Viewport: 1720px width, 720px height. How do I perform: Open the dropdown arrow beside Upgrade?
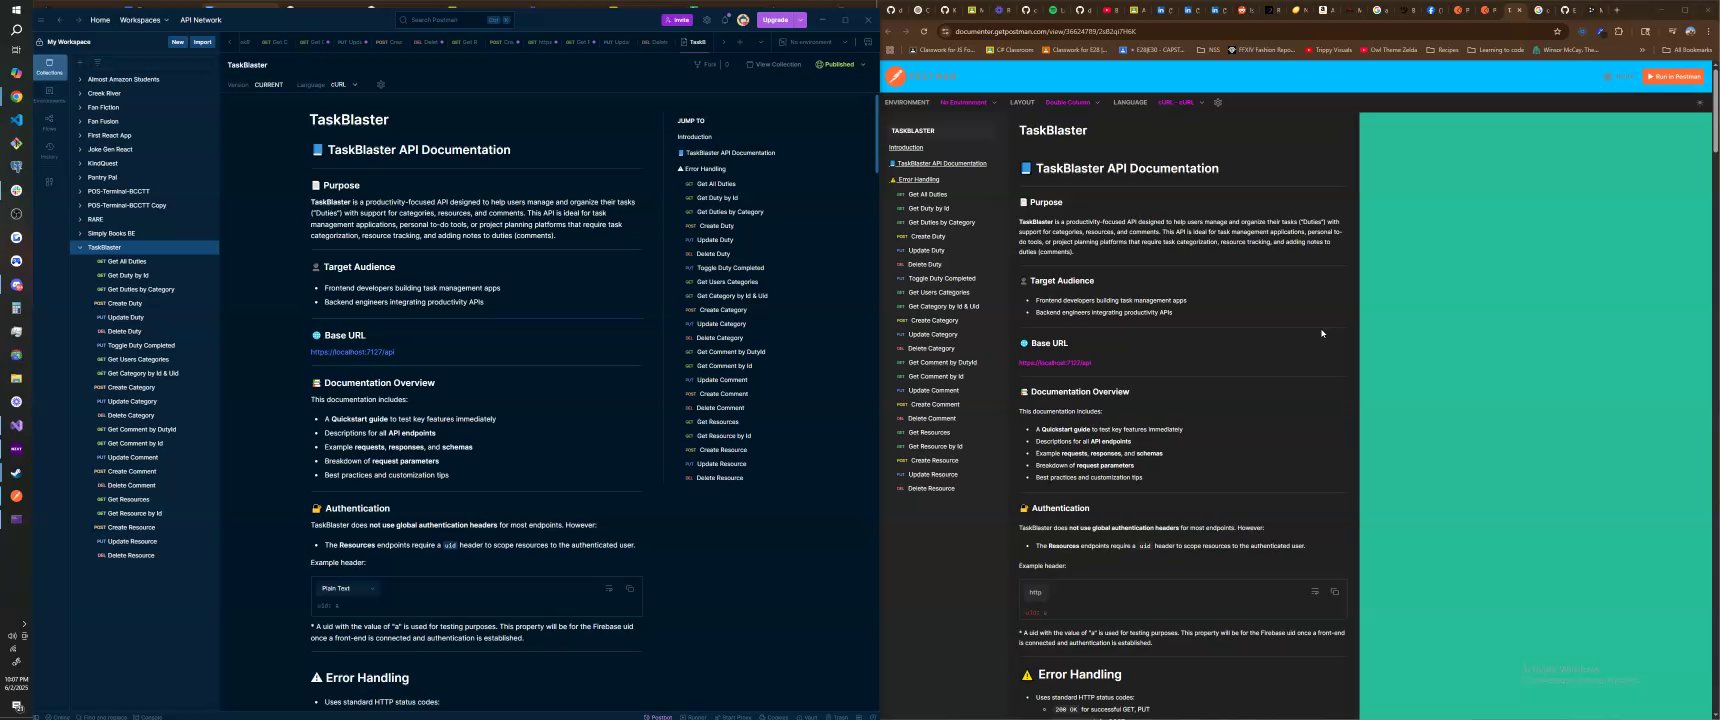(800, 20)
